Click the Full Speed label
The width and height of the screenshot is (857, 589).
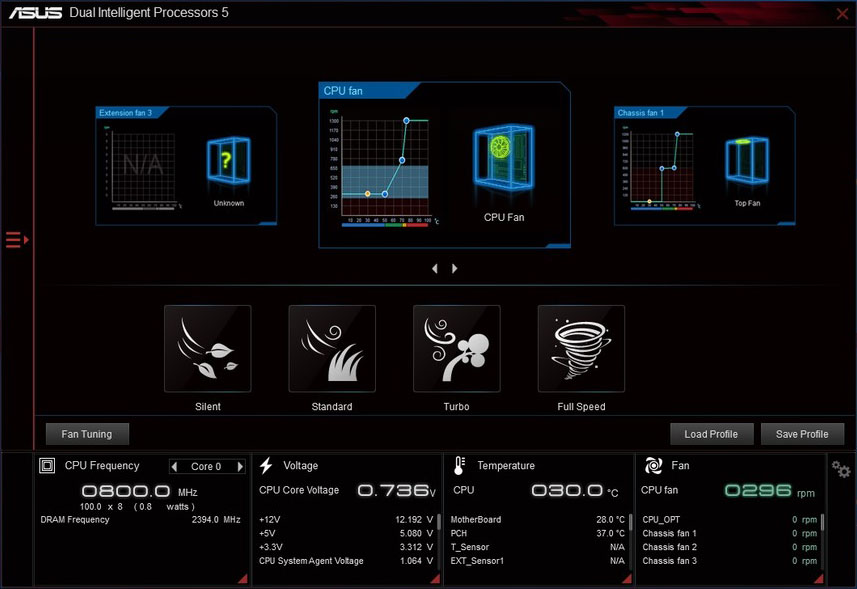581,407
